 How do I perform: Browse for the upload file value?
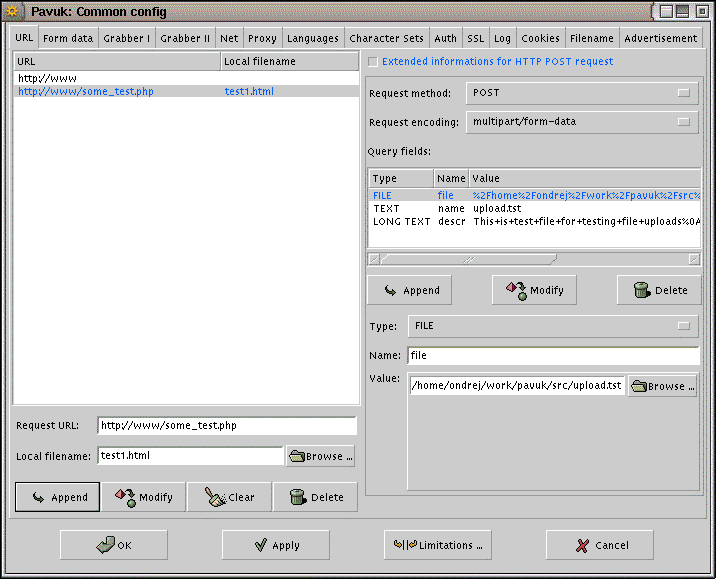coord(662,386)
